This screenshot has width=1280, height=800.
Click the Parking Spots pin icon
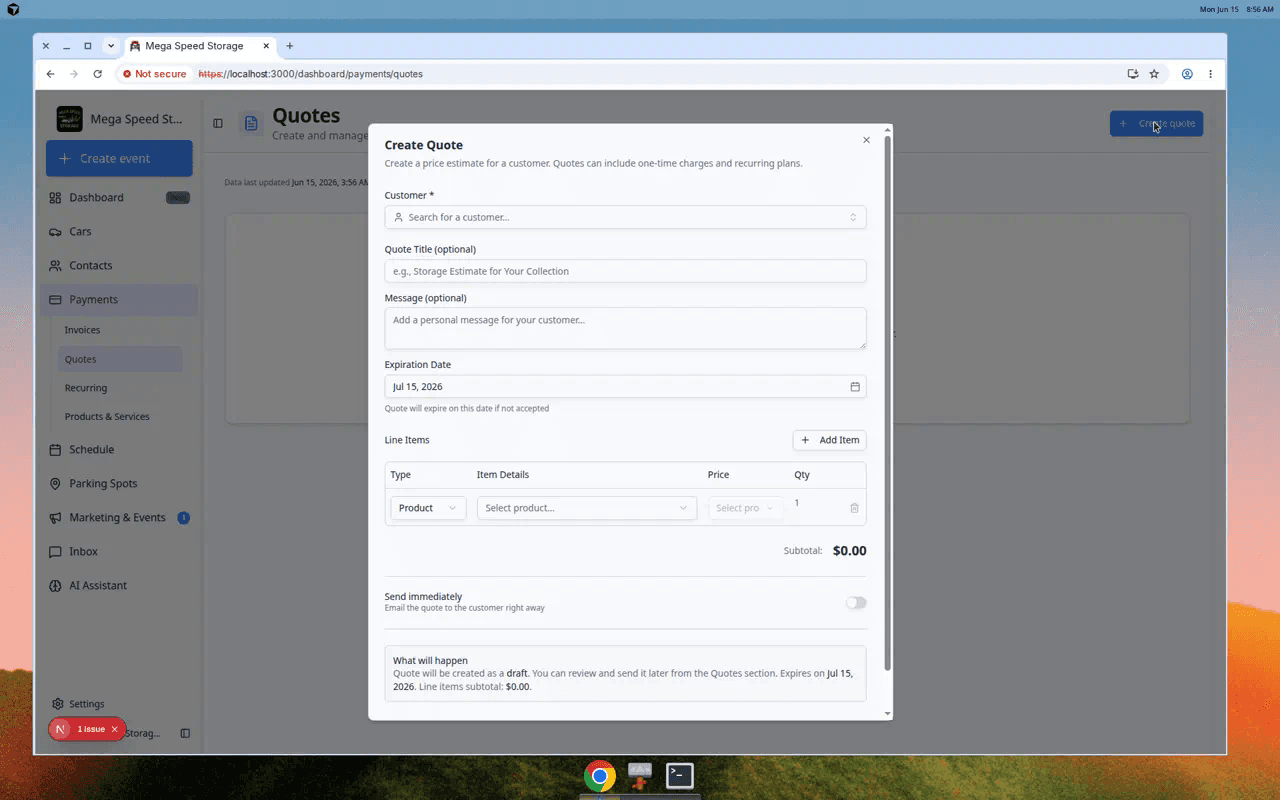(x=55, y=484)
